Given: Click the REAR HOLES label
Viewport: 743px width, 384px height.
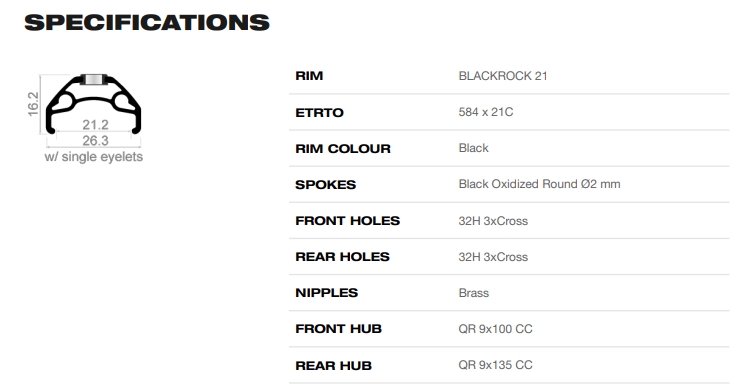Looking at the screenshot, I should (x=342, y=257).
